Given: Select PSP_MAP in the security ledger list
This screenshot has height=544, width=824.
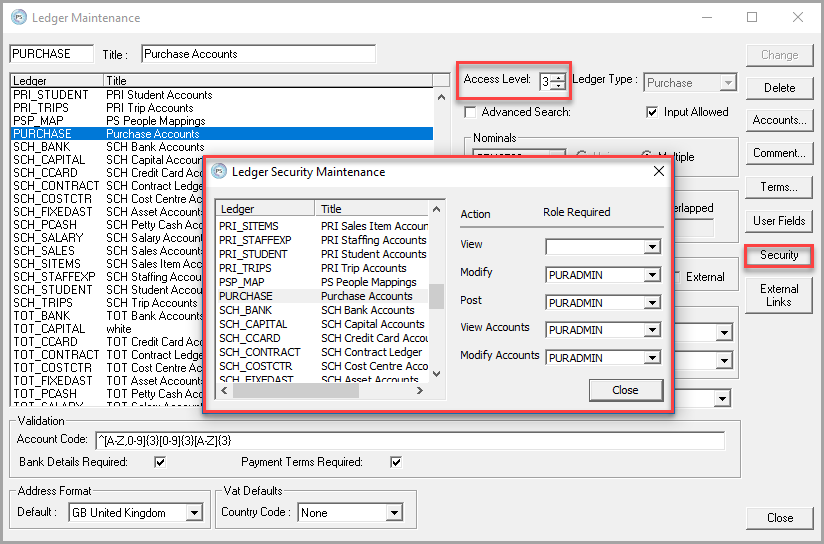Looking at the screenshot, I should [242, 282].
